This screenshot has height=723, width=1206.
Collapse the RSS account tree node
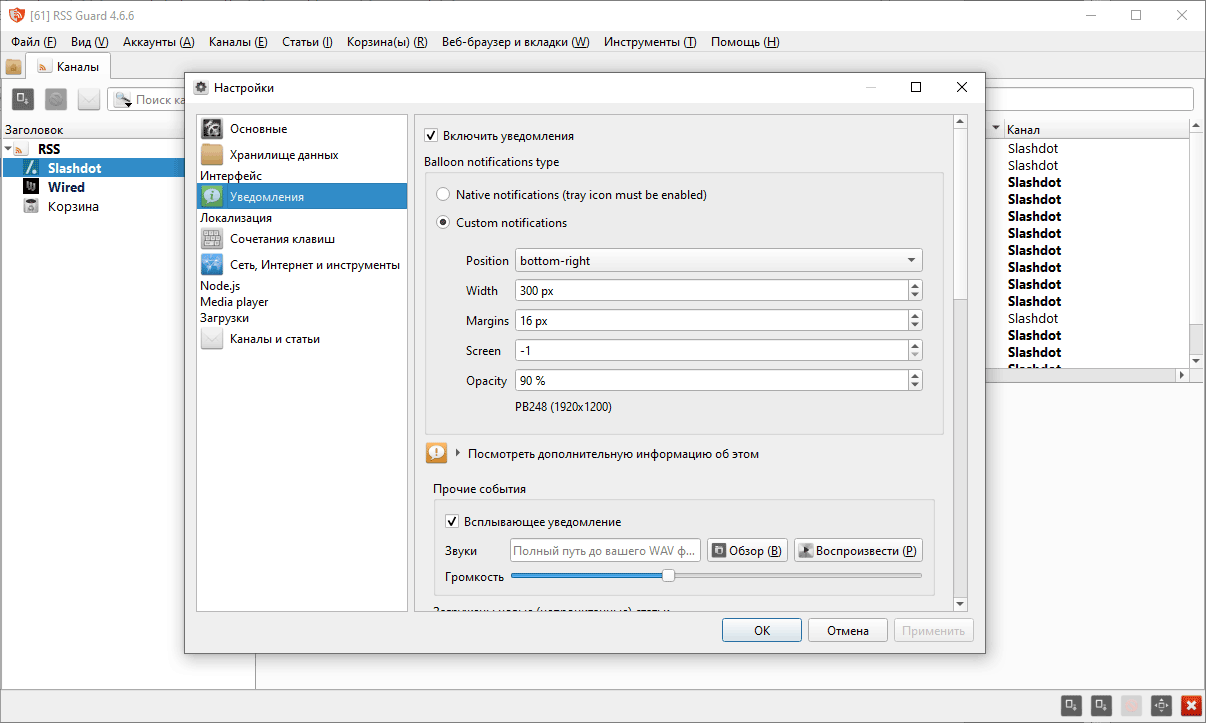pyautogui.click(x=8, y=149)
